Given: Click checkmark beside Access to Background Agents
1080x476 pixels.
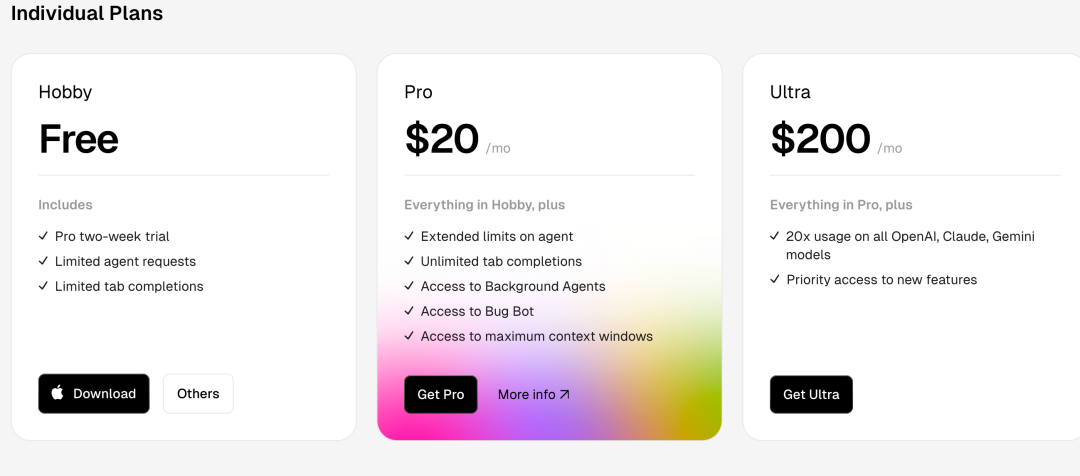Looking at the screenshot, I should click(409, 286).
